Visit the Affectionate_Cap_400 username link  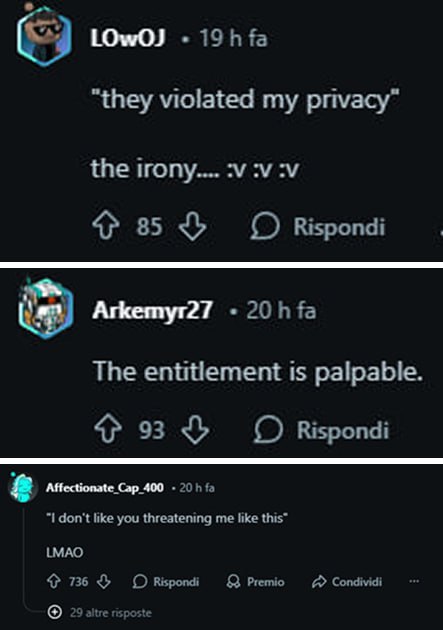point(105,488)
